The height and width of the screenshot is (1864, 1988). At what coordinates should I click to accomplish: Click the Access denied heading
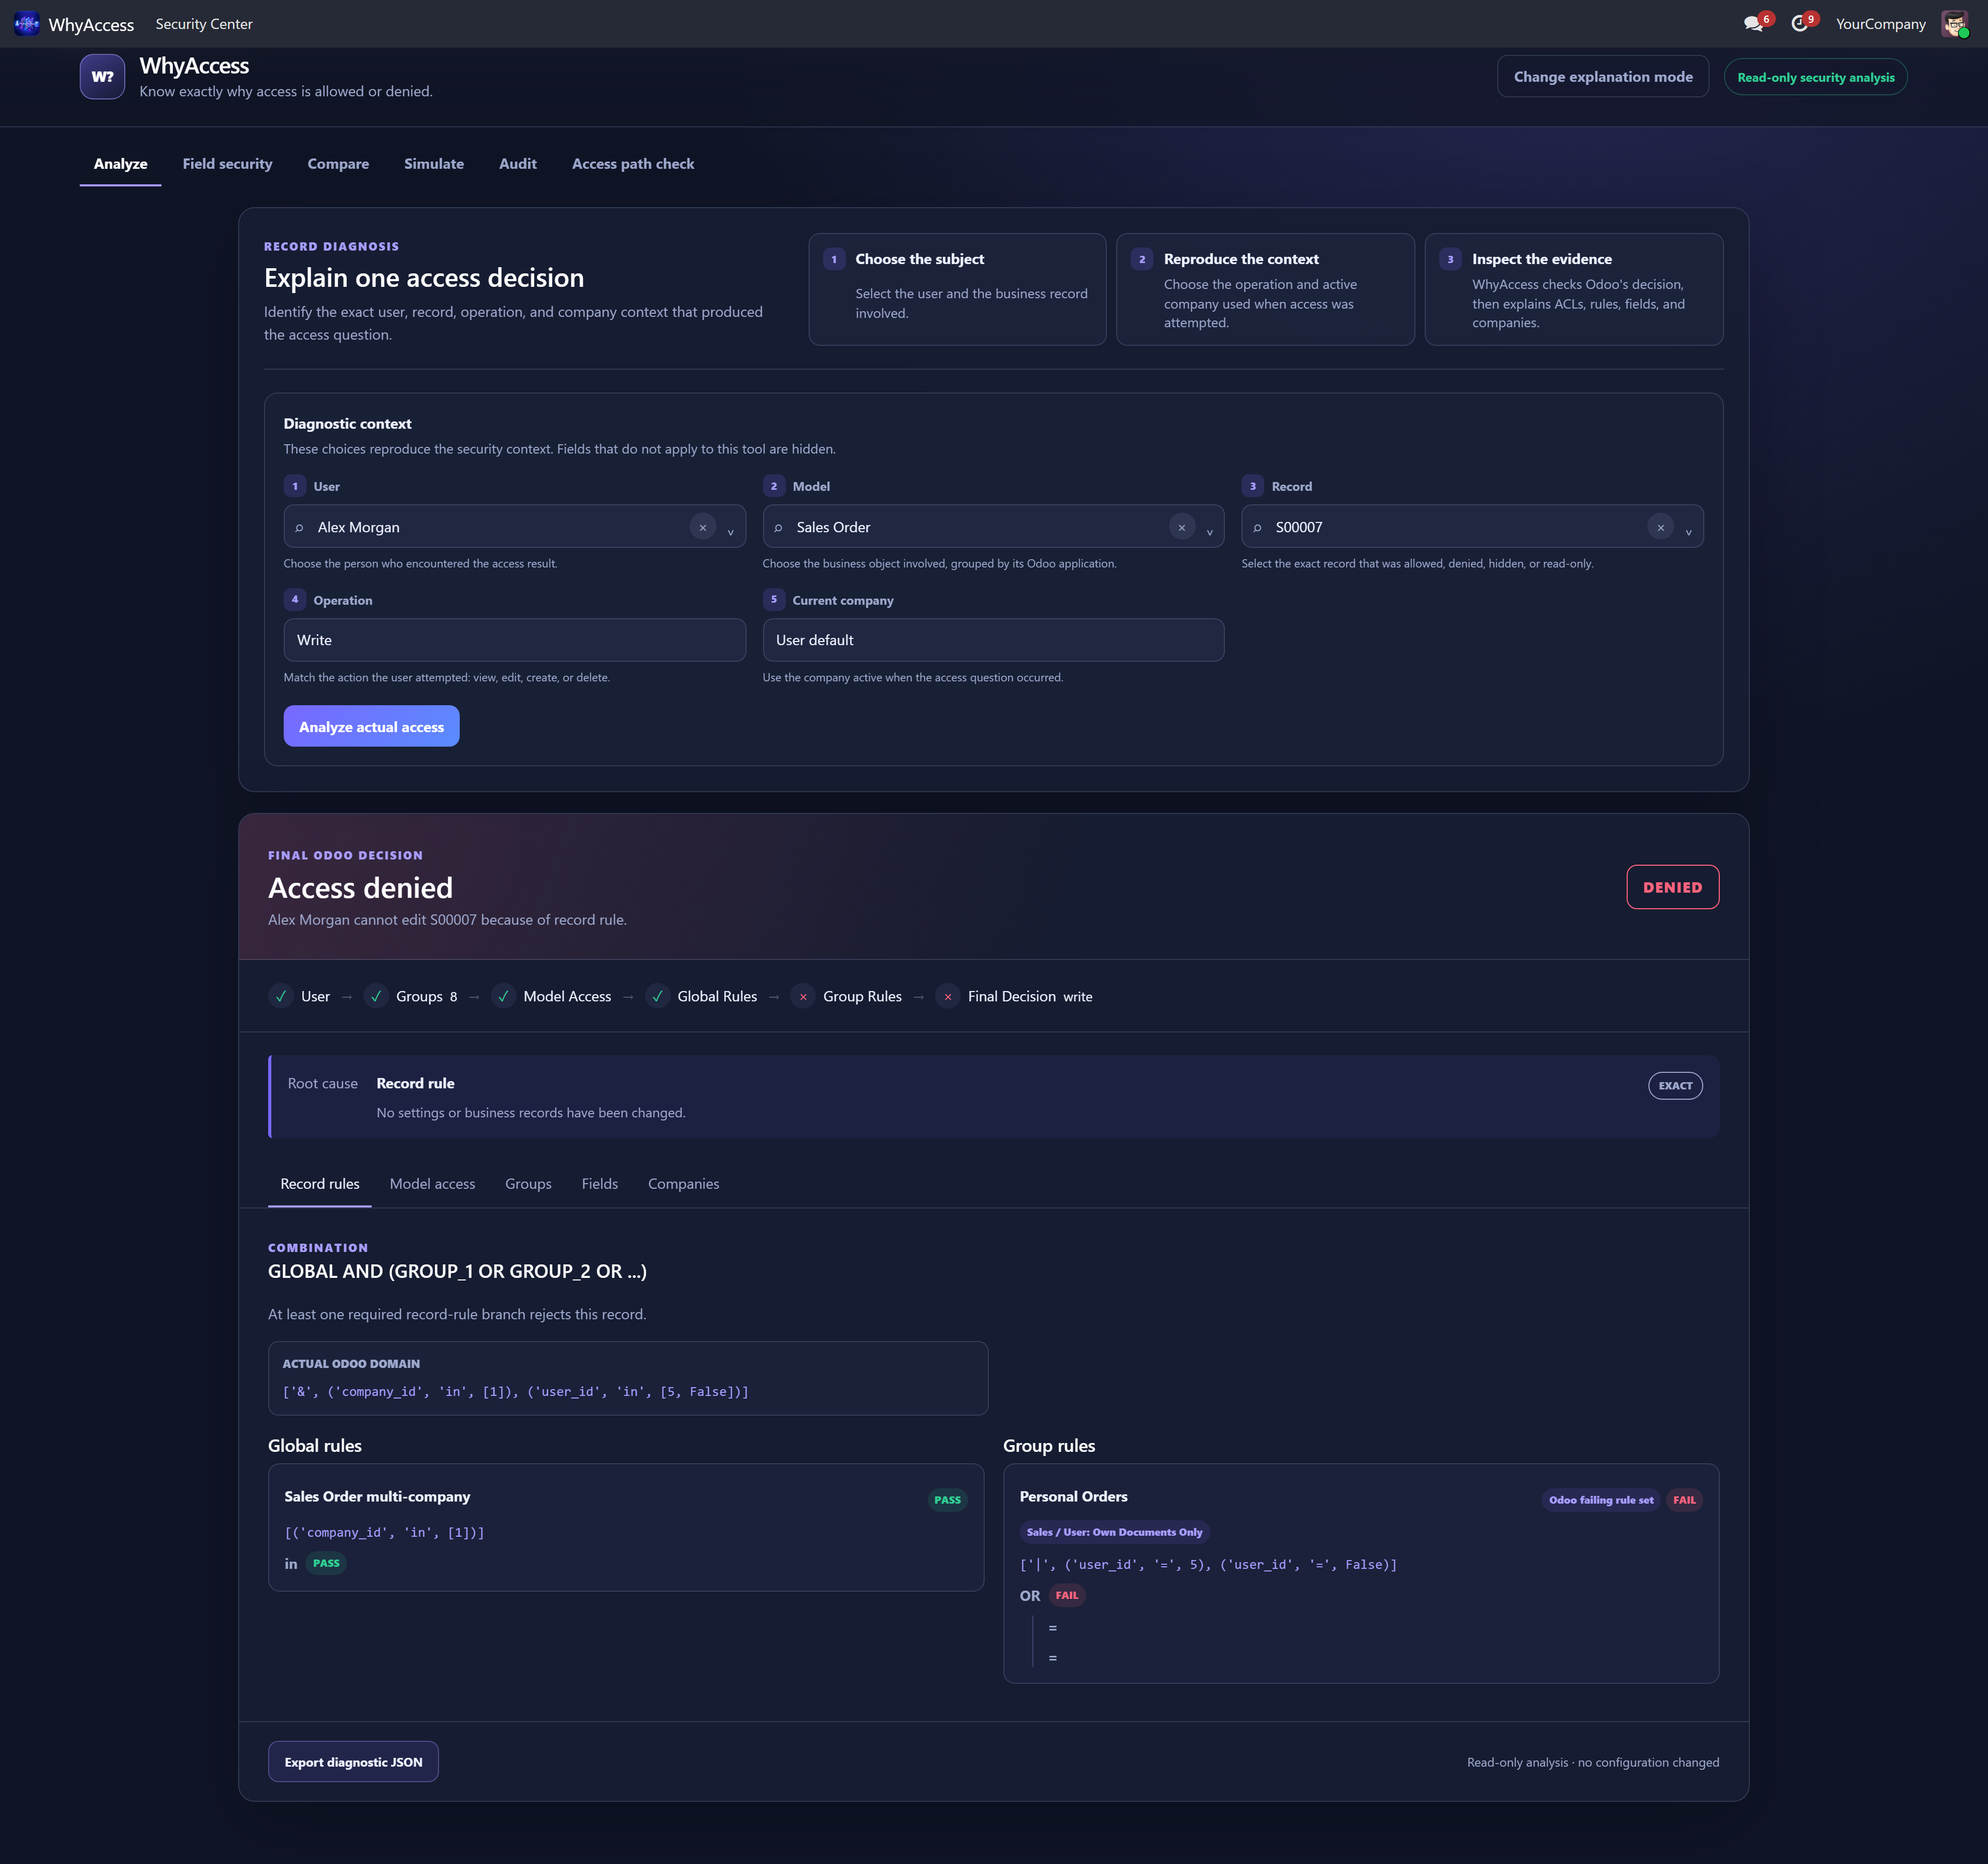coord(360,888)
